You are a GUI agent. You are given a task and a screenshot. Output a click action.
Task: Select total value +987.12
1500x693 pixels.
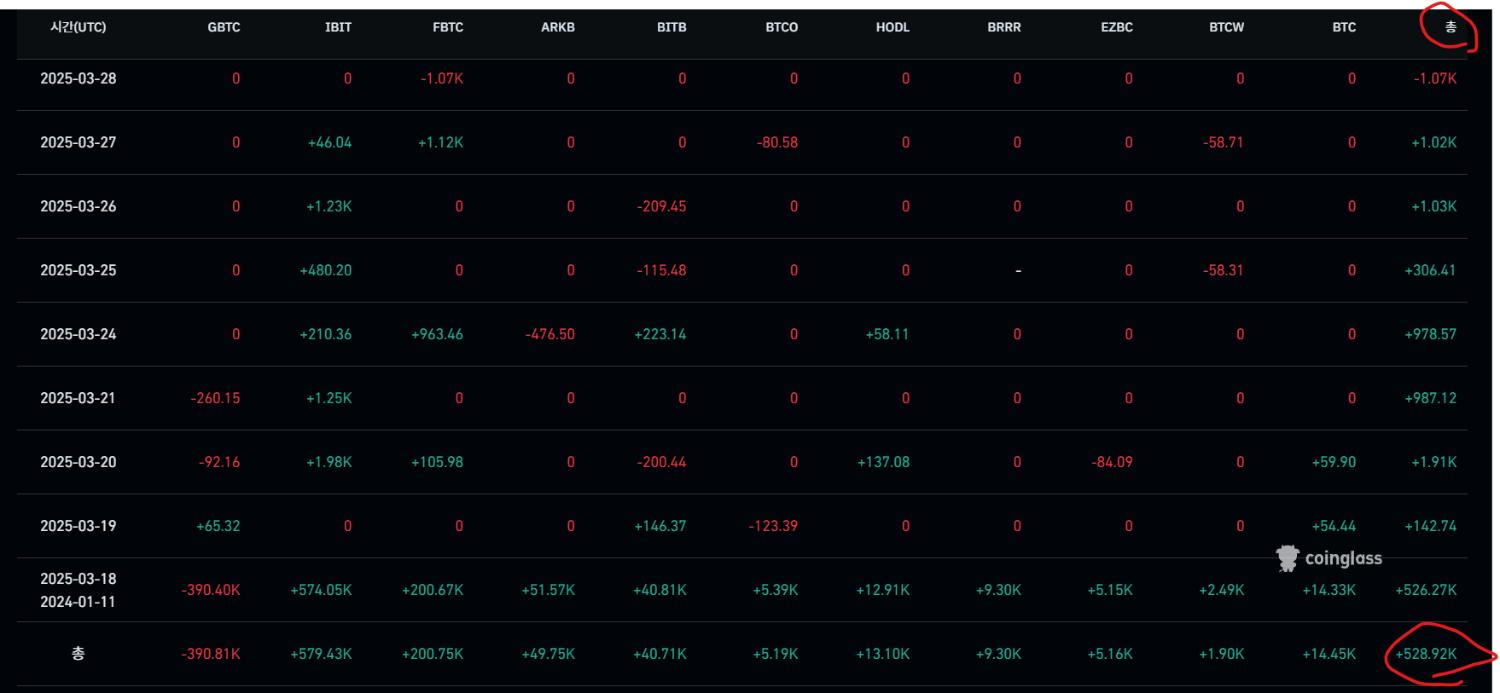pyautogui.click(x=1431, y=399)
